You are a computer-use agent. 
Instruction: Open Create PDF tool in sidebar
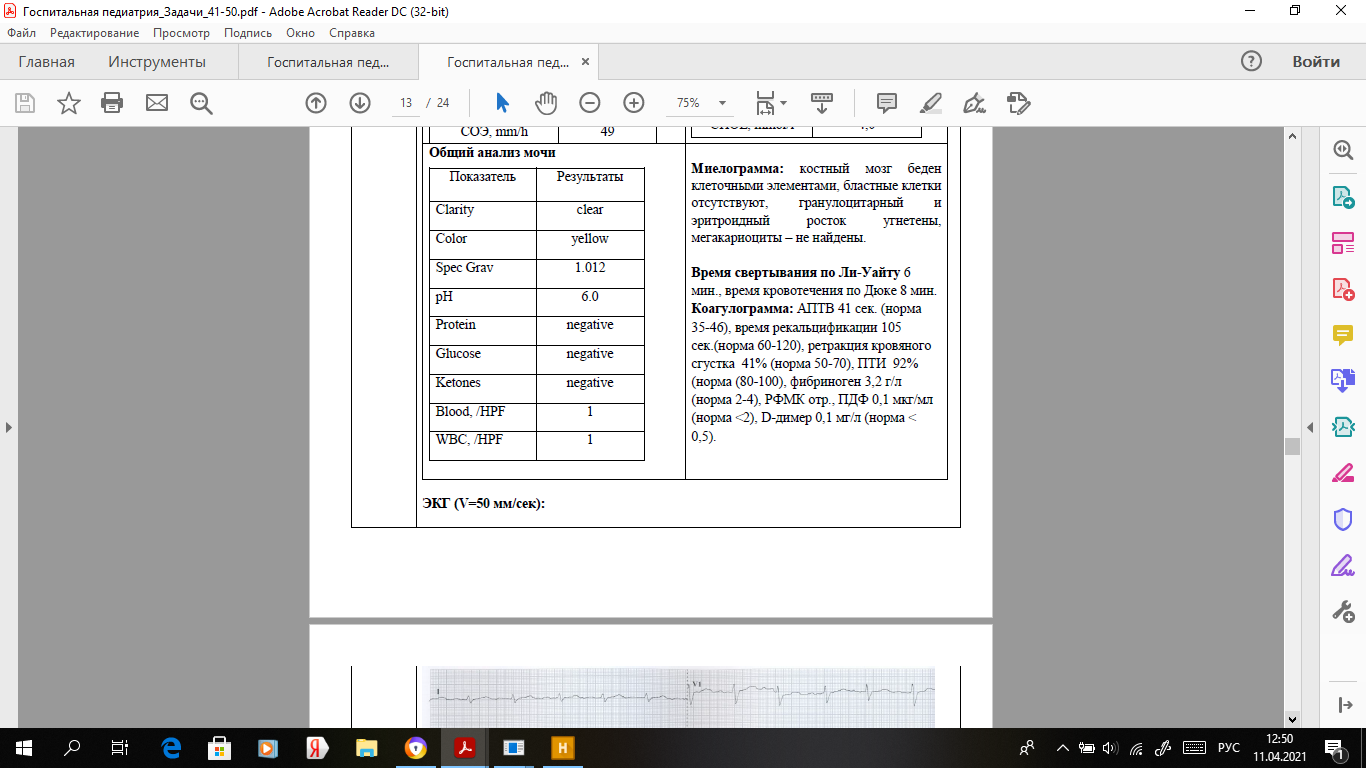click(1343, 289)
